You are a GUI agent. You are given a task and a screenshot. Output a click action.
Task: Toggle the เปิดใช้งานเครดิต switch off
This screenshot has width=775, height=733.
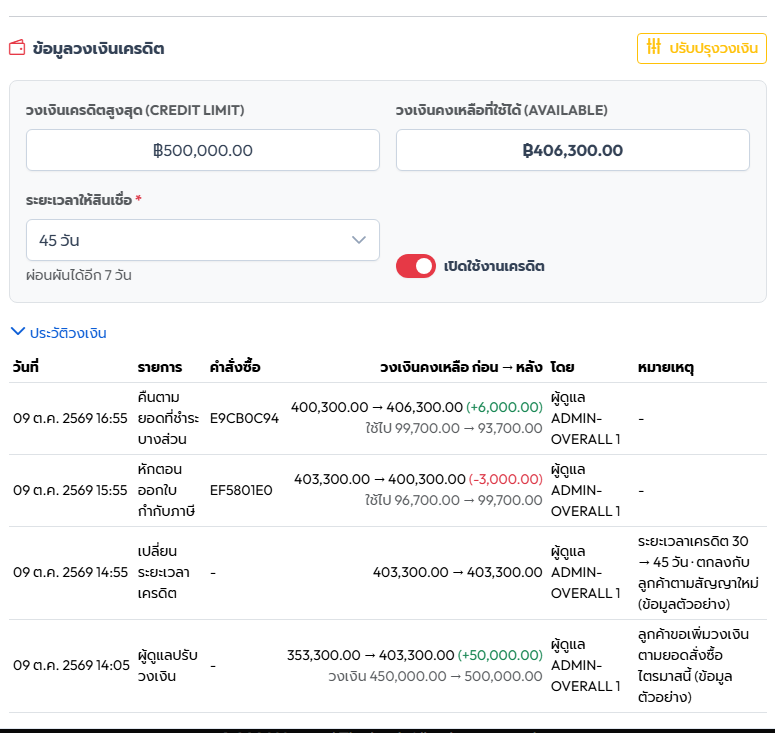click(x=416, y=266)
